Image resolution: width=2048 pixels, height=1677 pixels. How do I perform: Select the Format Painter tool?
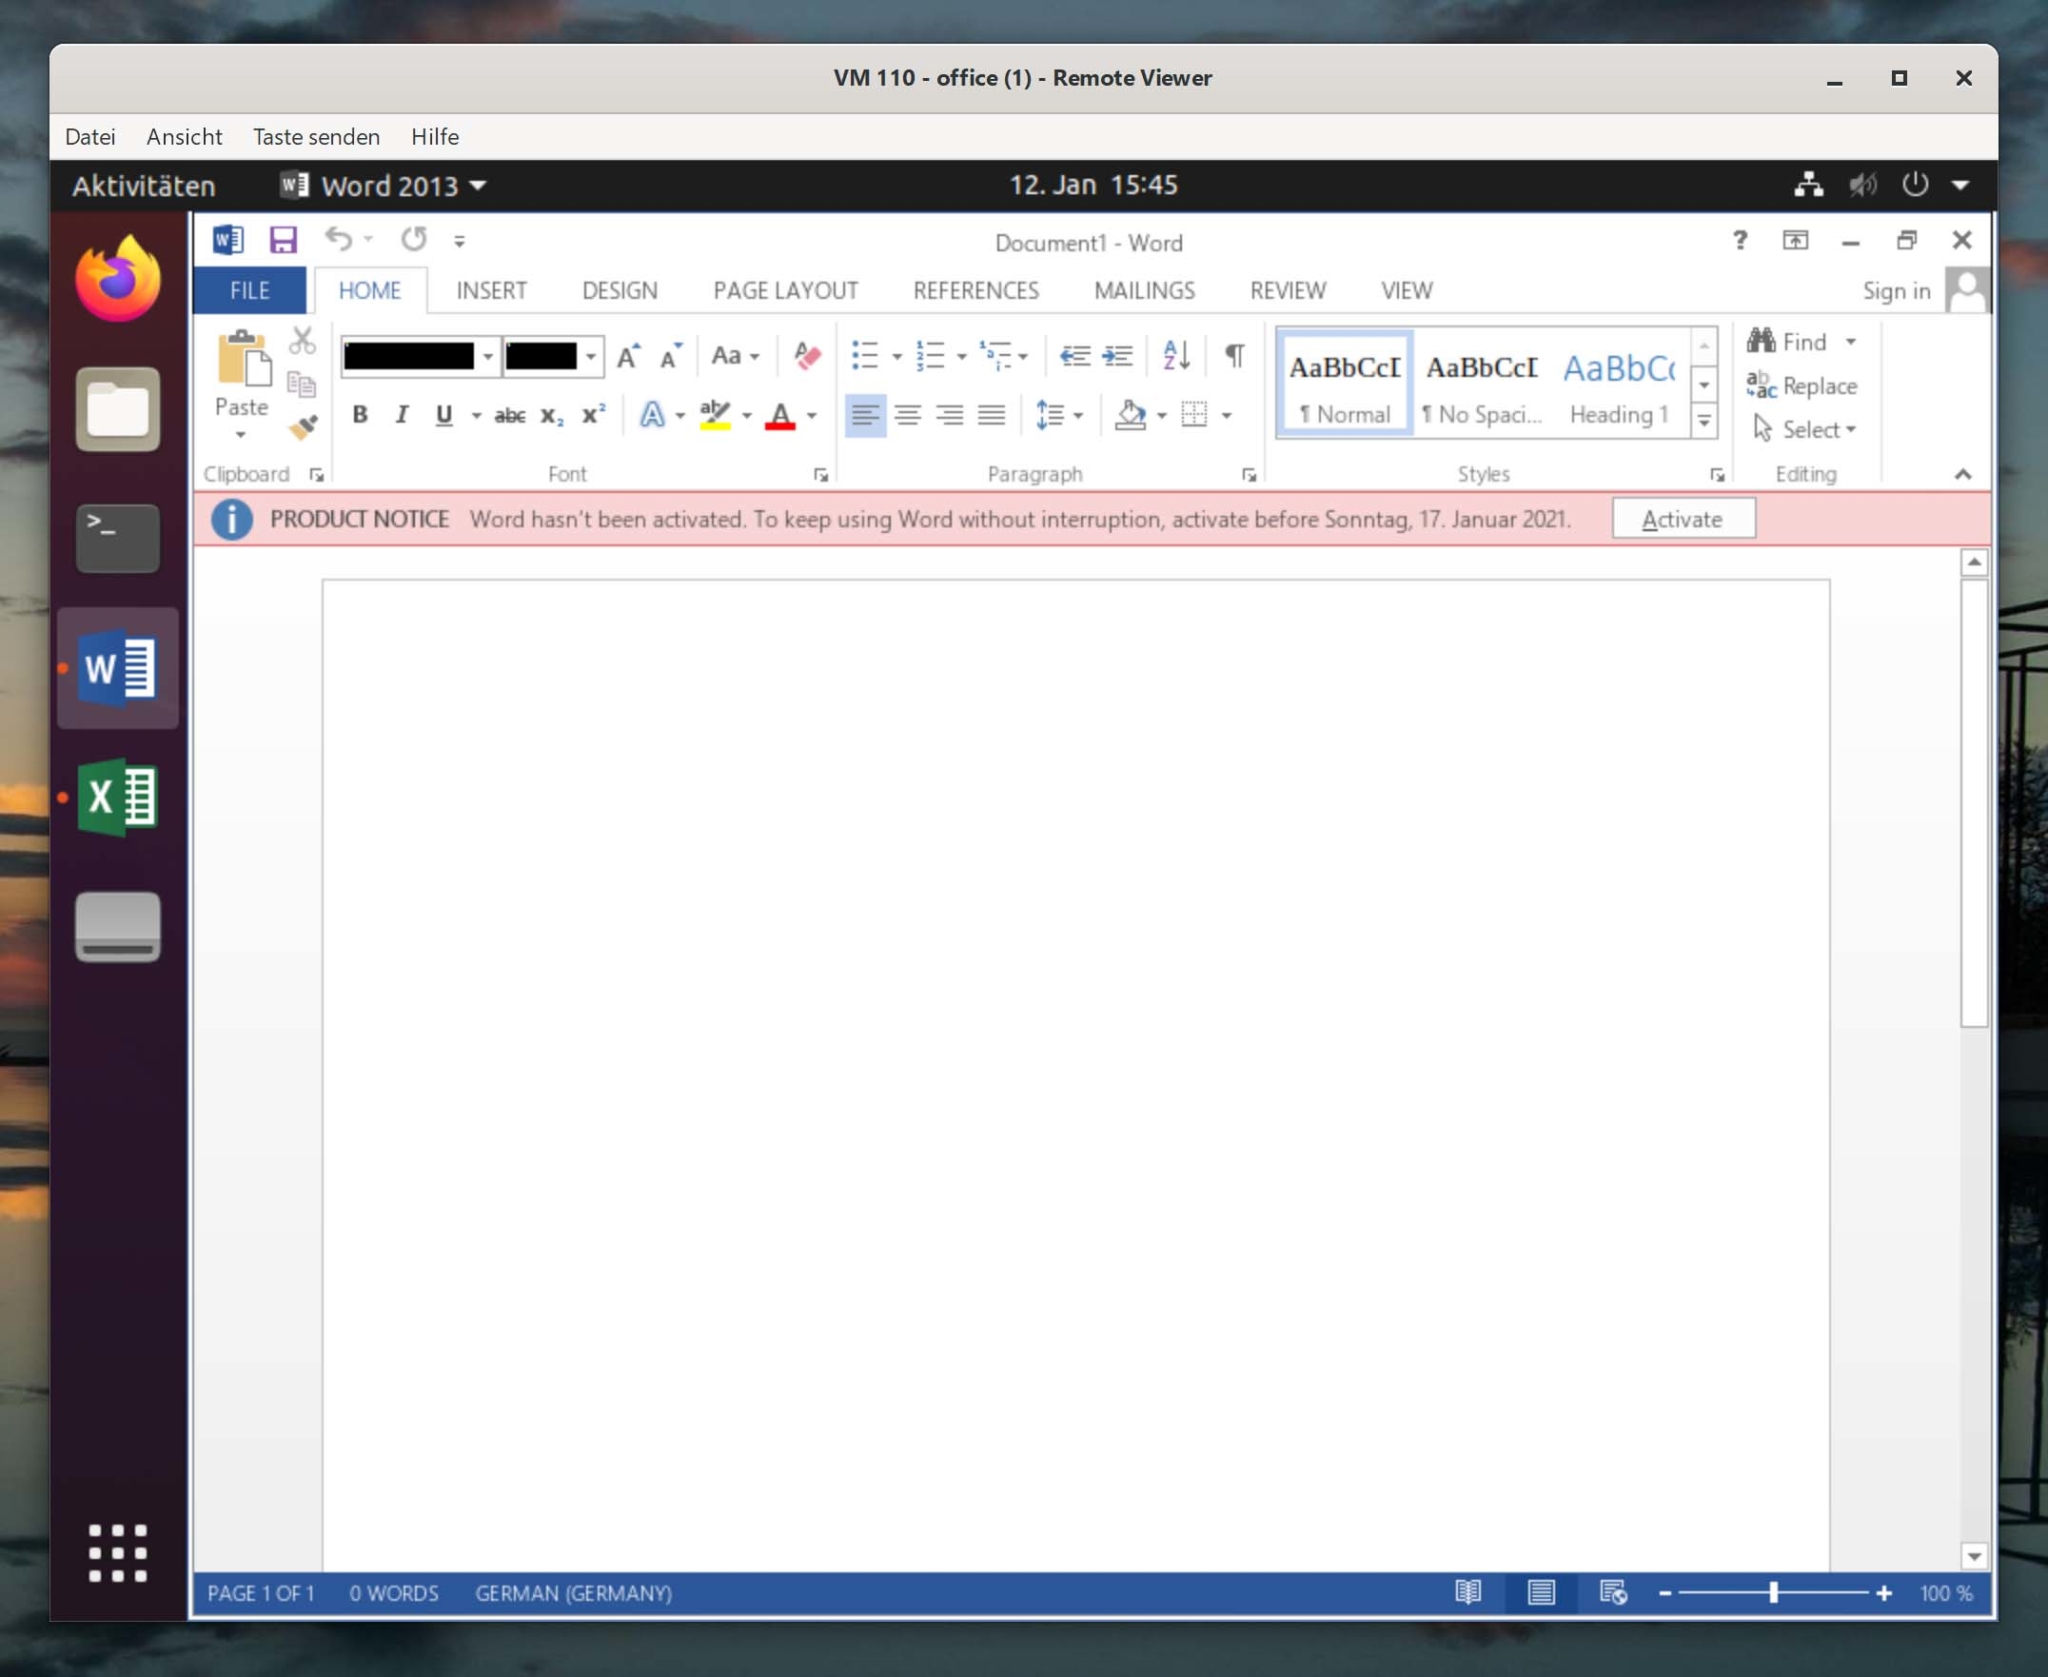coord(300,428)
